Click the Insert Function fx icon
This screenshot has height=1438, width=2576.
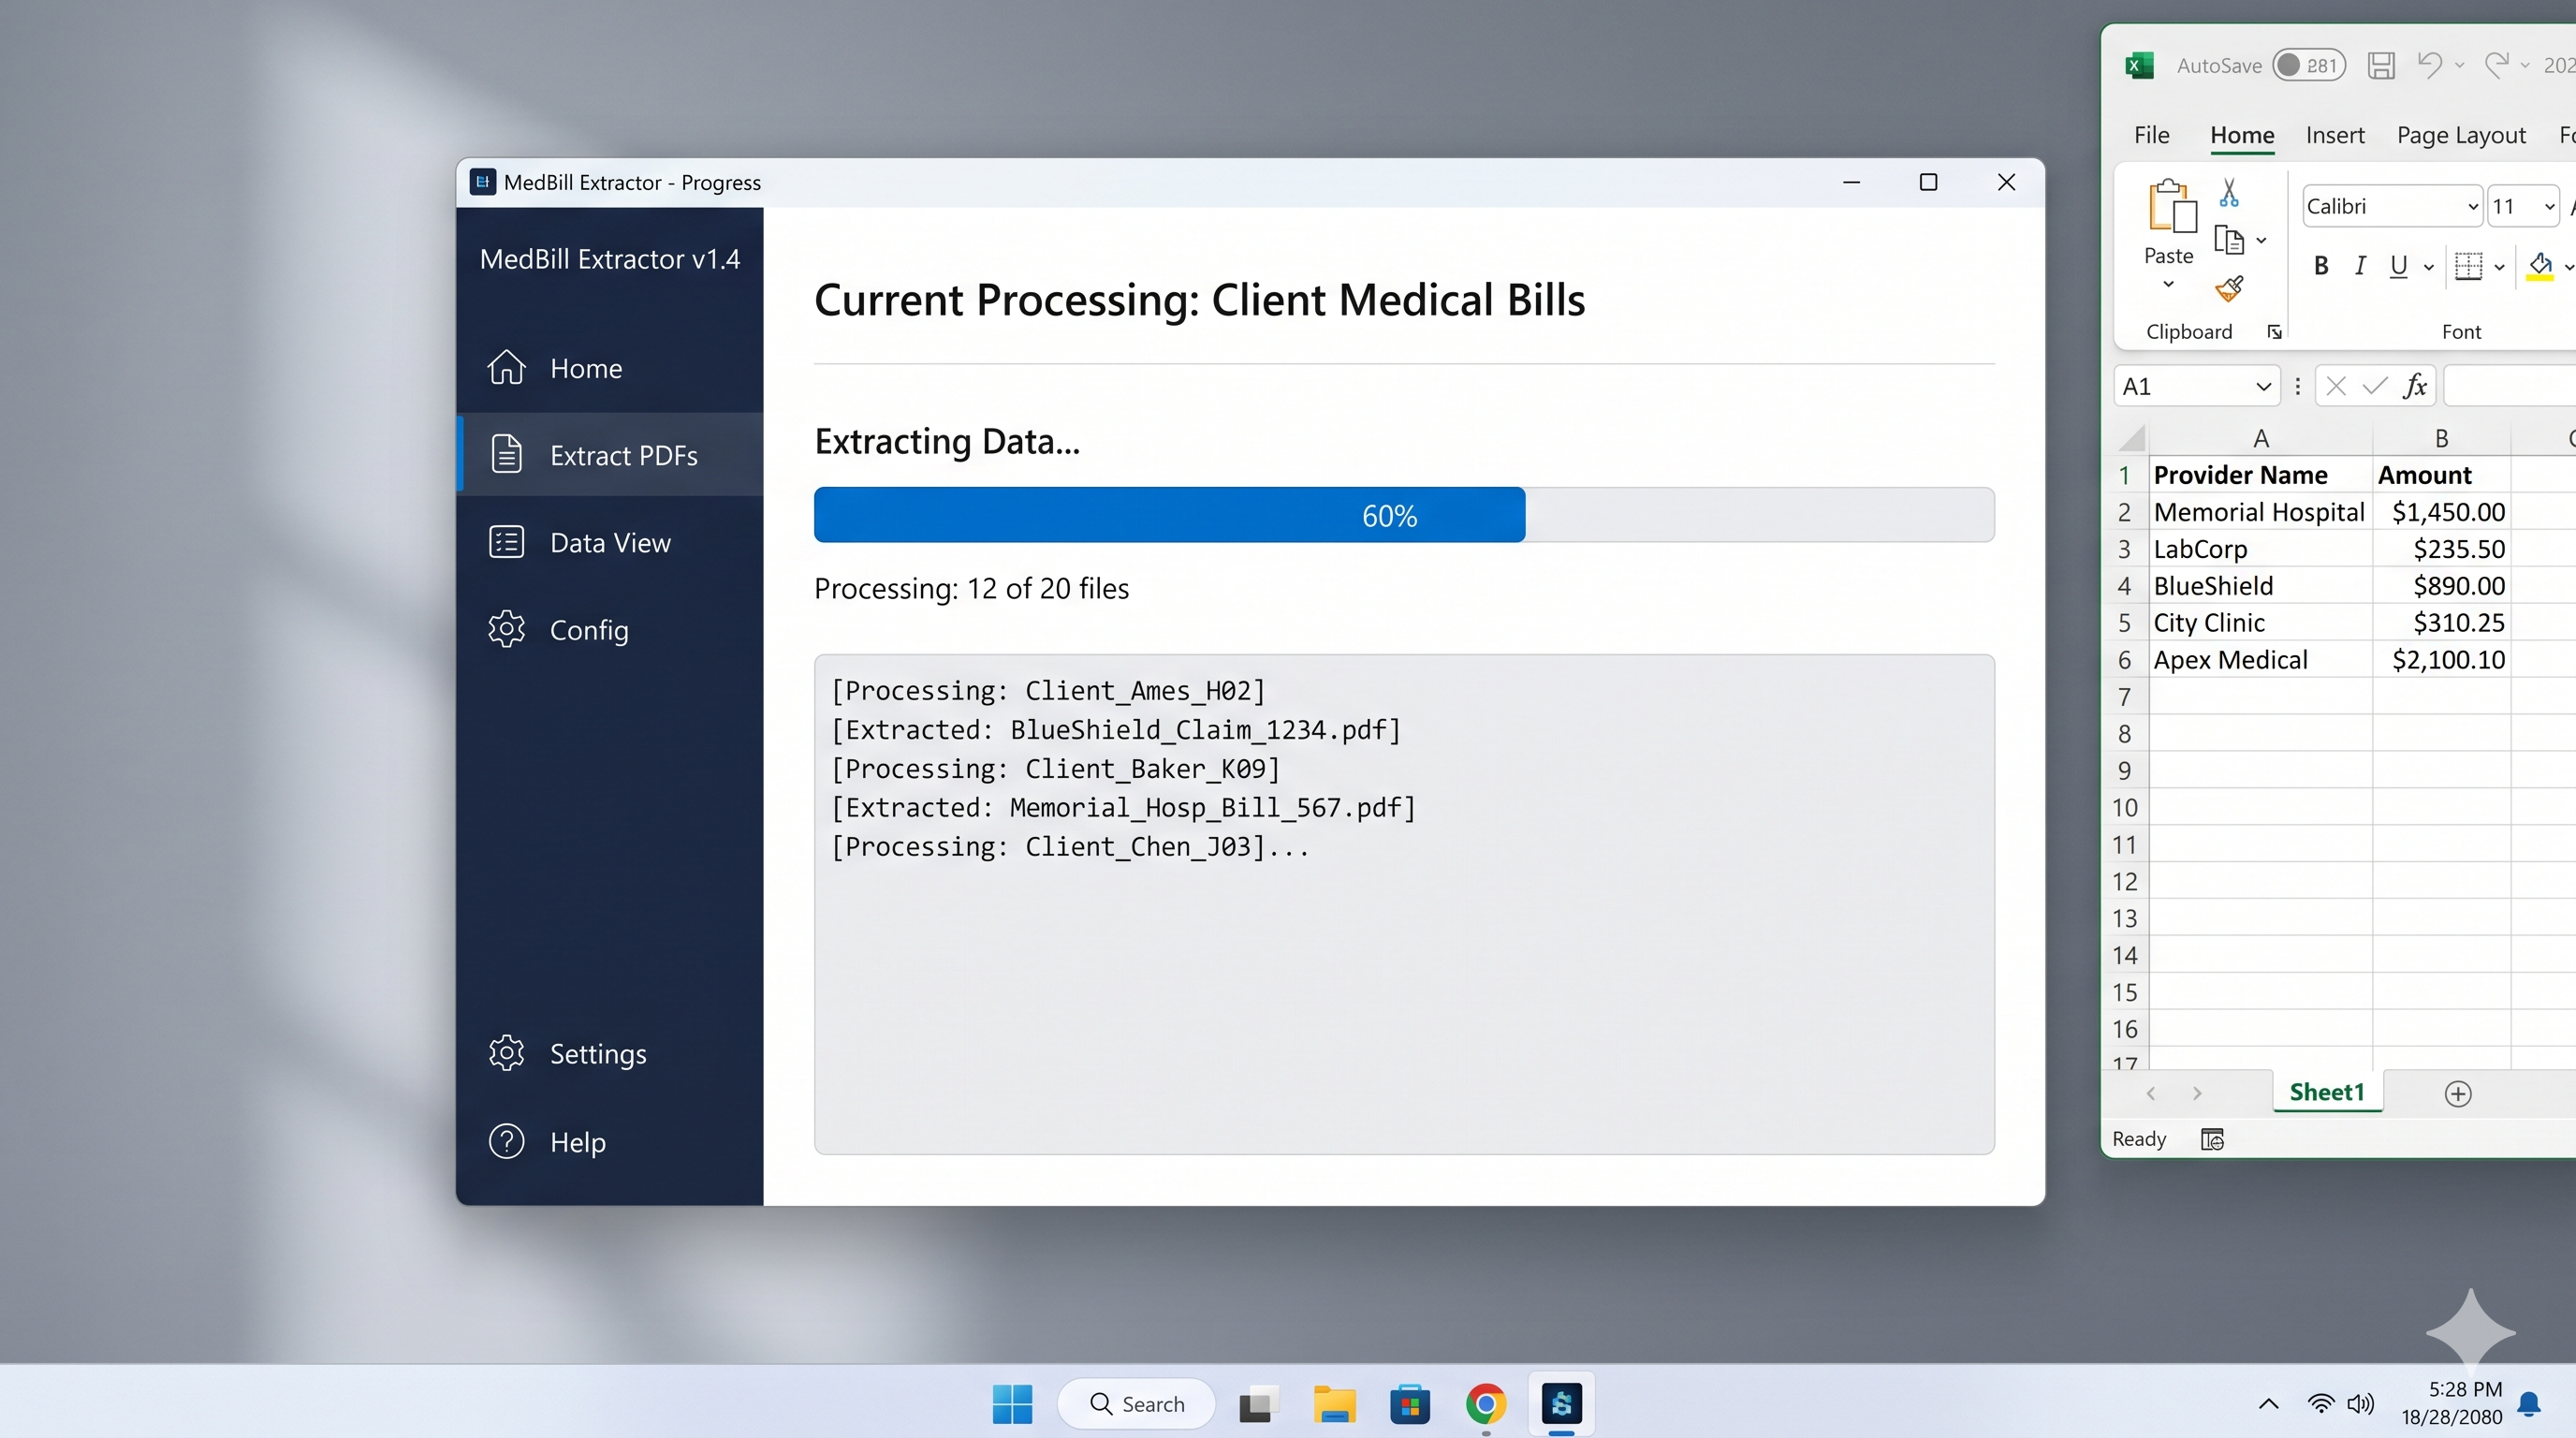(2415, 386)
